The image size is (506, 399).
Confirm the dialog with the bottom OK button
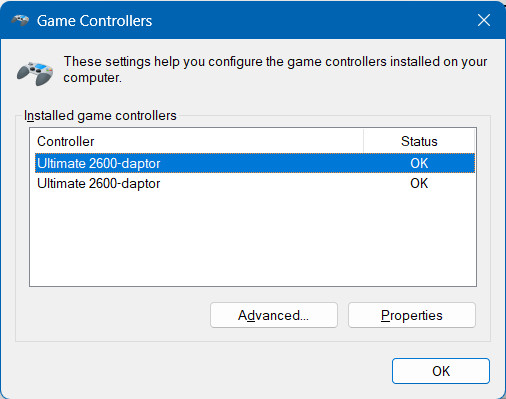[441, 371]
